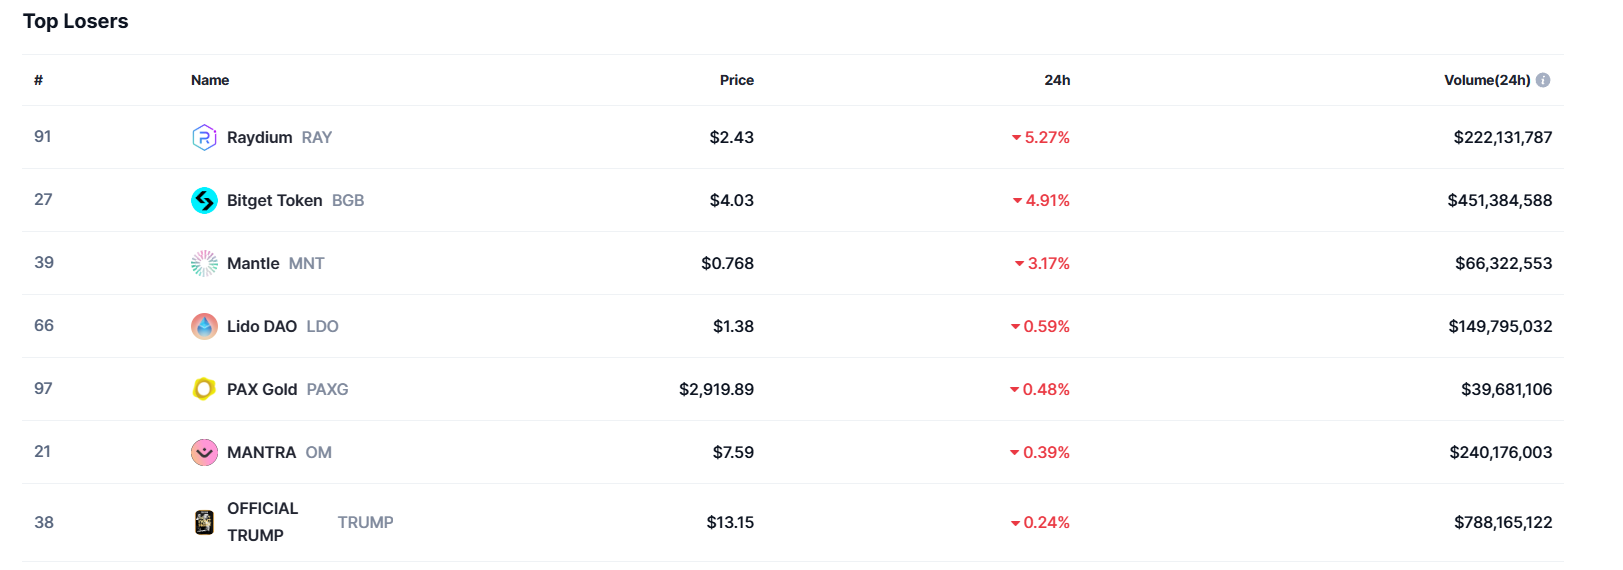Click the Lido DAO logo icon
Viewport: 1623px width, 570px height.
(204, 326)
